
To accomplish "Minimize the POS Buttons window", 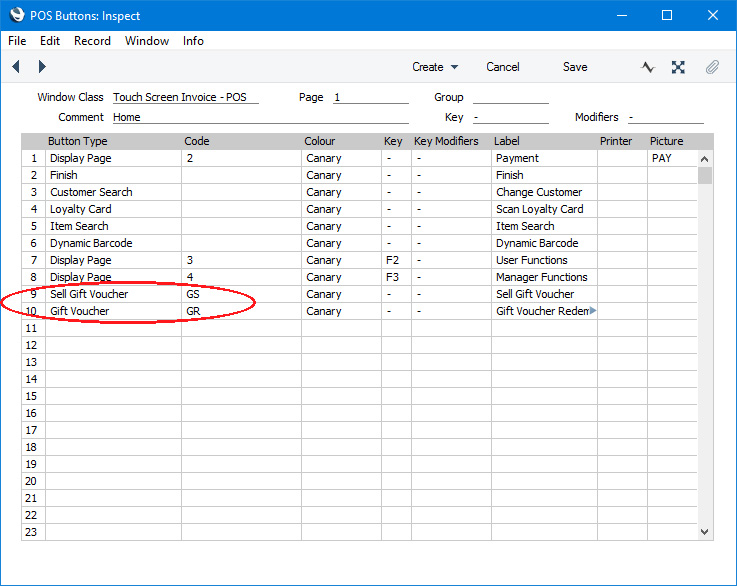I will tap(622, 15).
